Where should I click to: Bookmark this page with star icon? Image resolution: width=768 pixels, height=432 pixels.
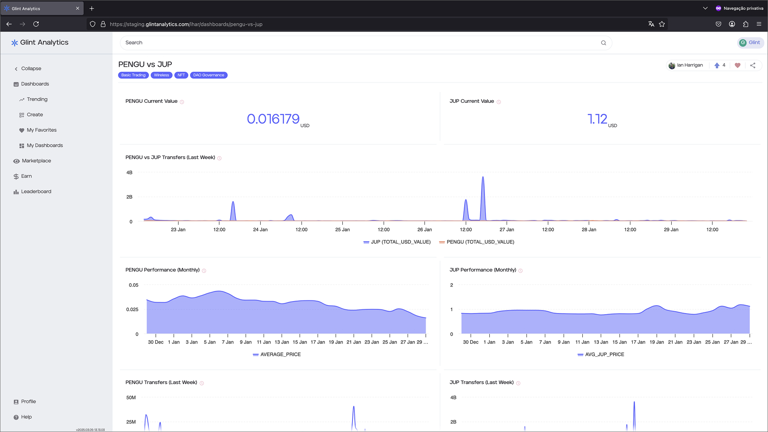pyautogui.click(x=662, y=24)
